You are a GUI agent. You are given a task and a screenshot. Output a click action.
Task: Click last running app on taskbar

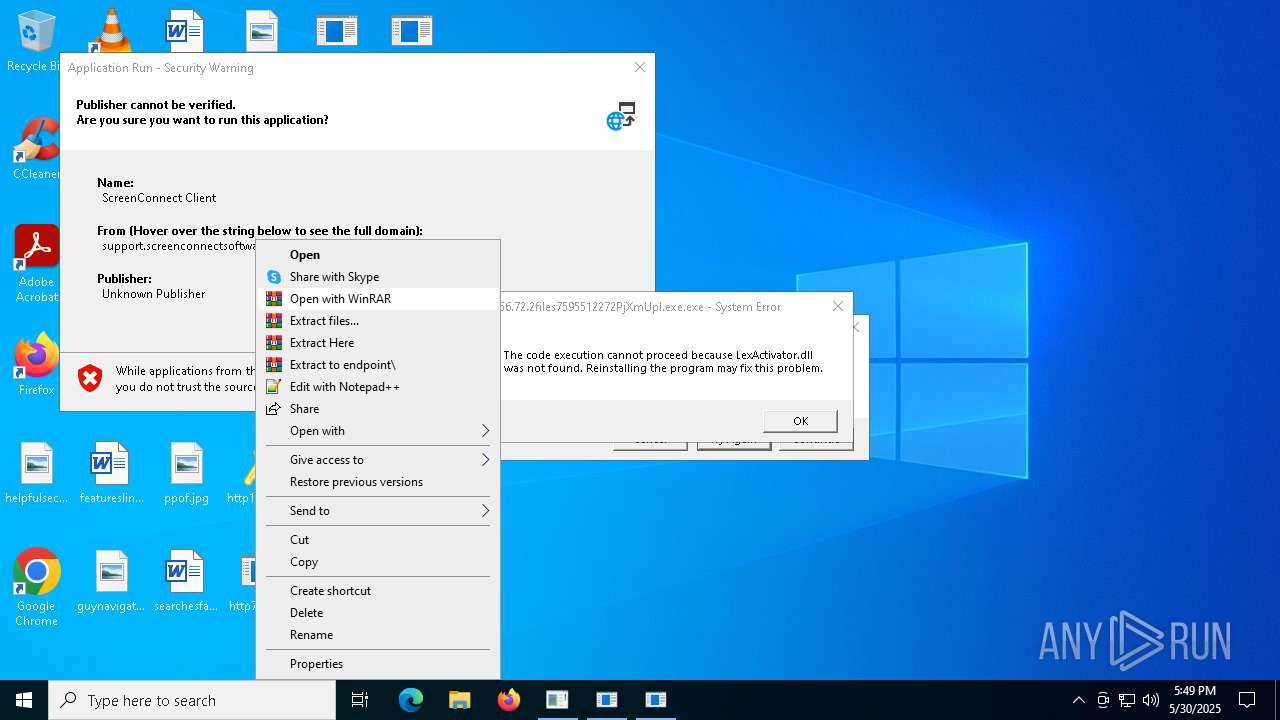(x=656, y=700)
